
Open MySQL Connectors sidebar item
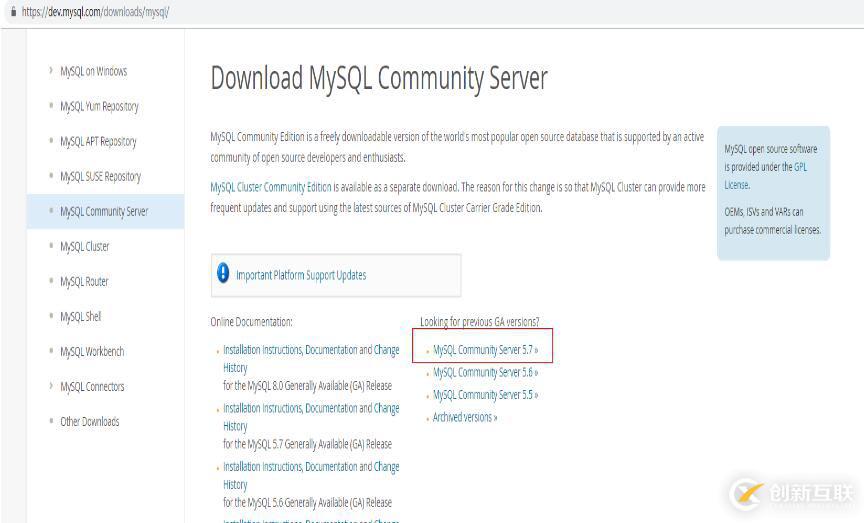click(92, 386)
